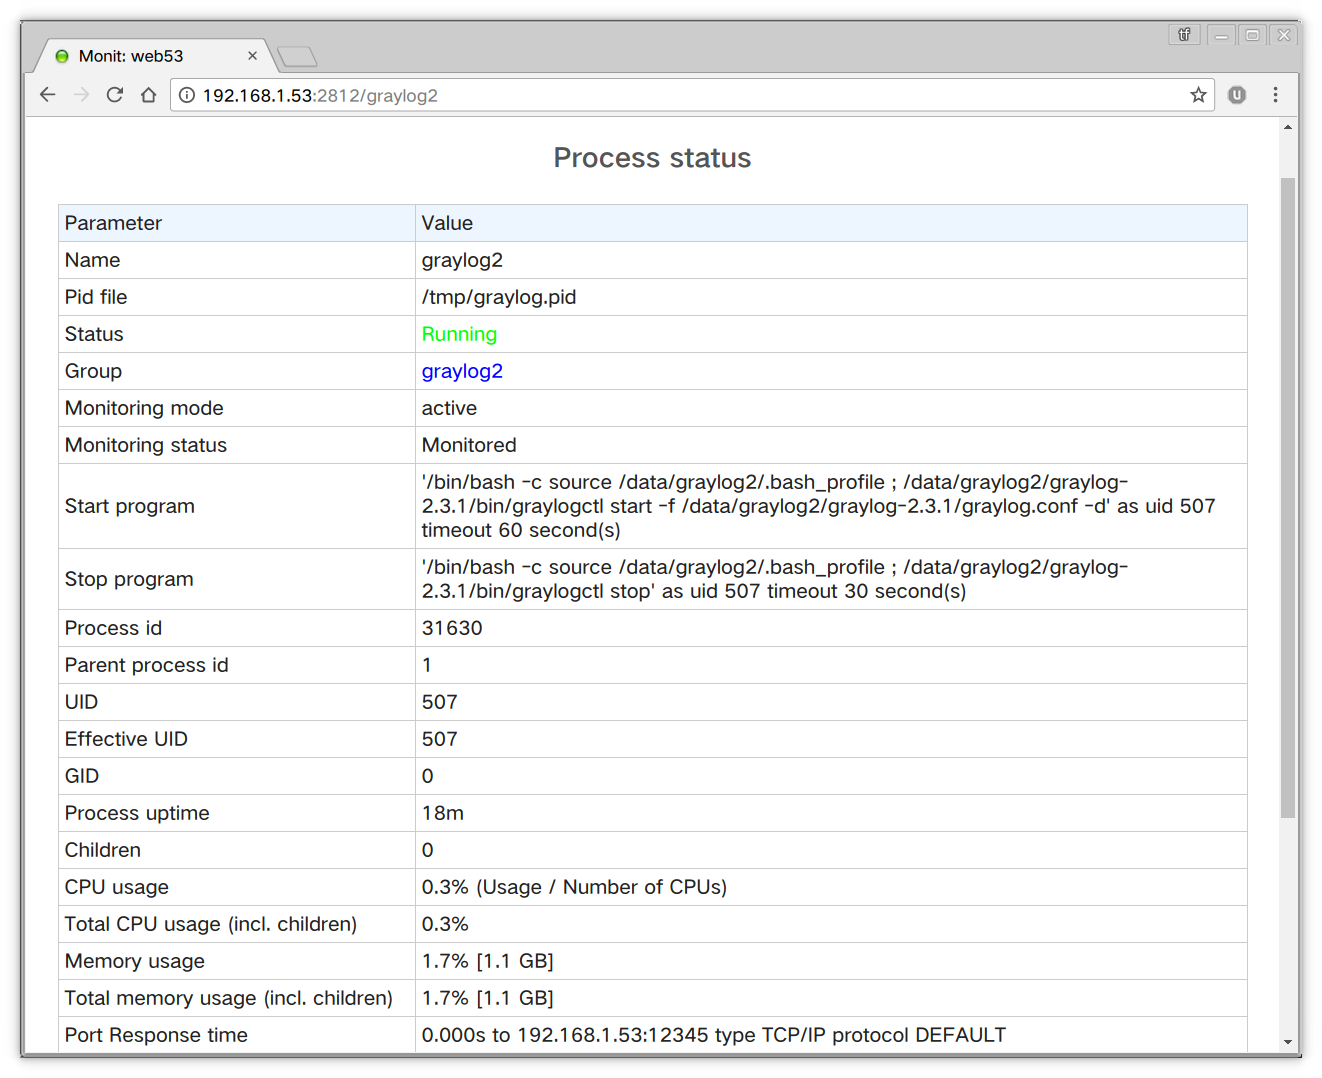Open the uBlock extension icon

point(1237,95)
